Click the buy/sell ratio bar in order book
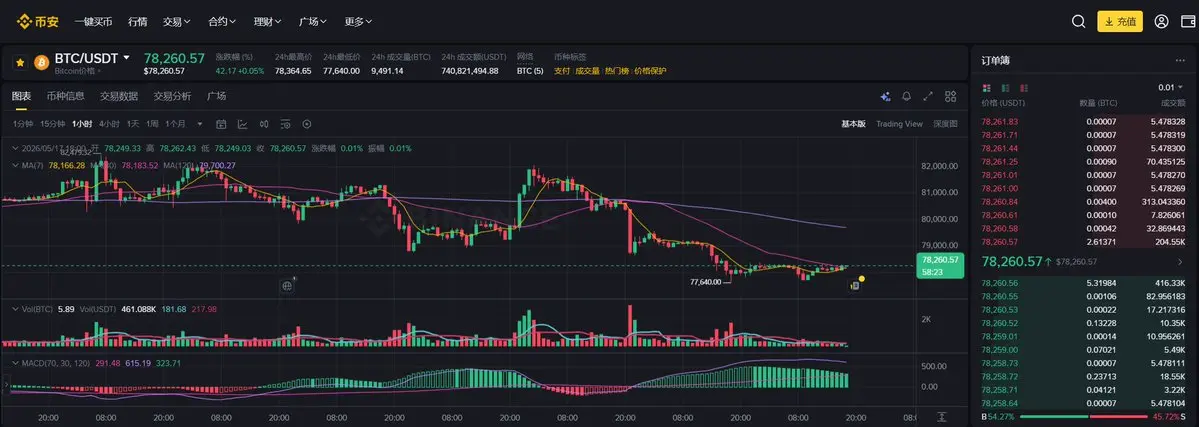 tap(1084, 417)
